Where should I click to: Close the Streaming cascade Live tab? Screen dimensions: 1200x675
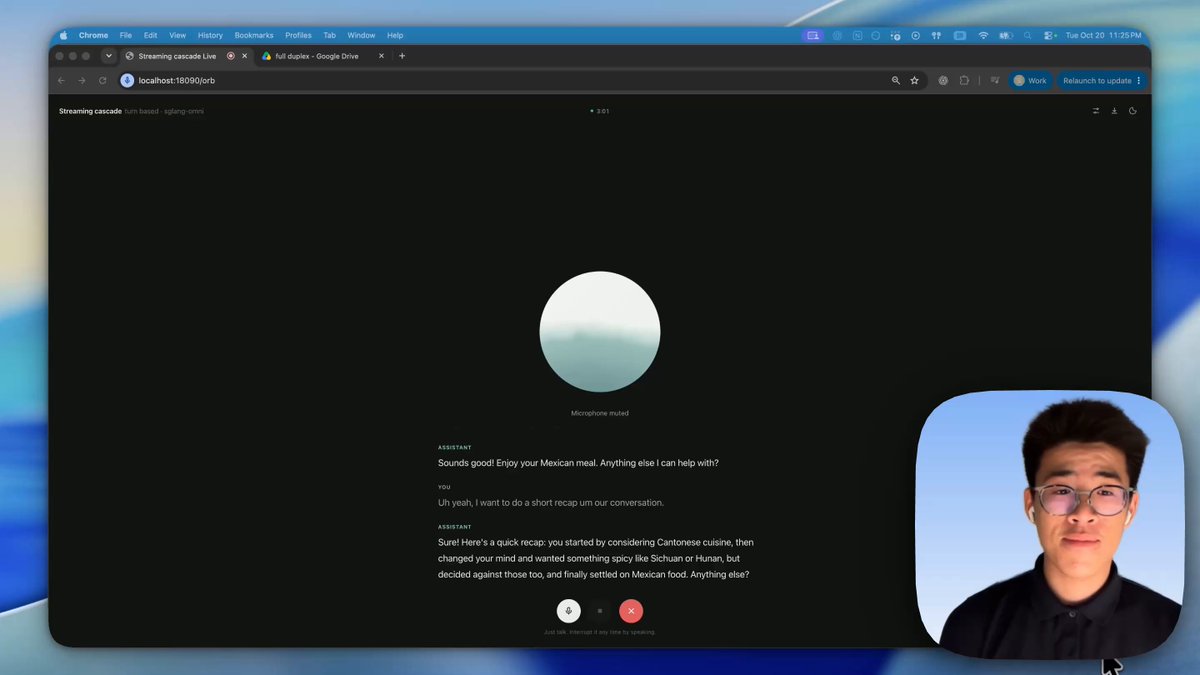point(244,56)
